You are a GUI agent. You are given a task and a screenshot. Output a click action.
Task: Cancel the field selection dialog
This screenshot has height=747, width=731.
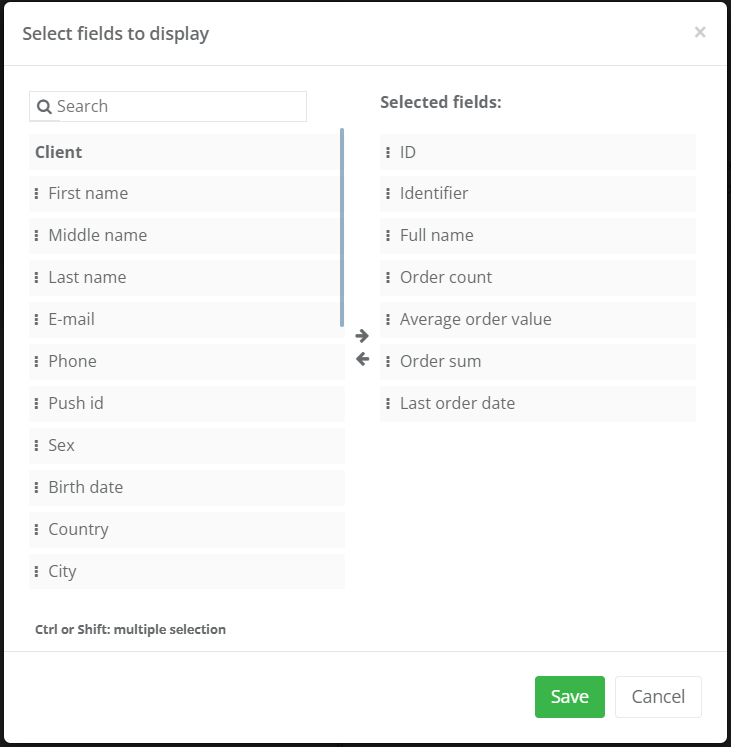coord(658,697)
